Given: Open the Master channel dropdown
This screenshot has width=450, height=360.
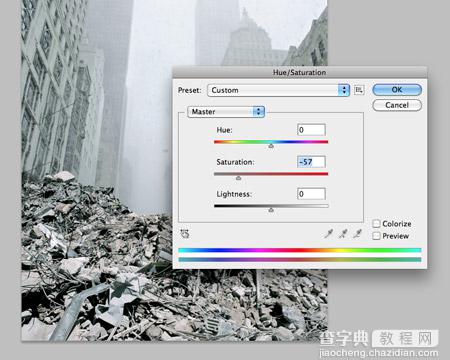Looking at the screenshot, I should click(x=226, y=112).
